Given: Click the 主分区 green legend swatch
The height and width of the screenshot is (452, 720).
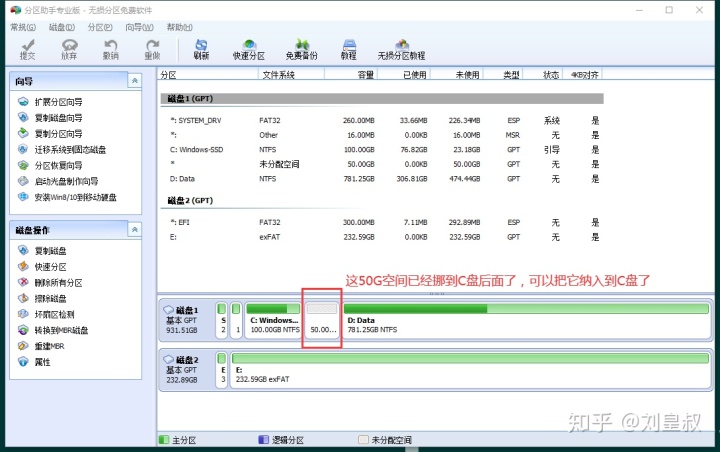Looking at the screenshot, I should pos(164,440).
